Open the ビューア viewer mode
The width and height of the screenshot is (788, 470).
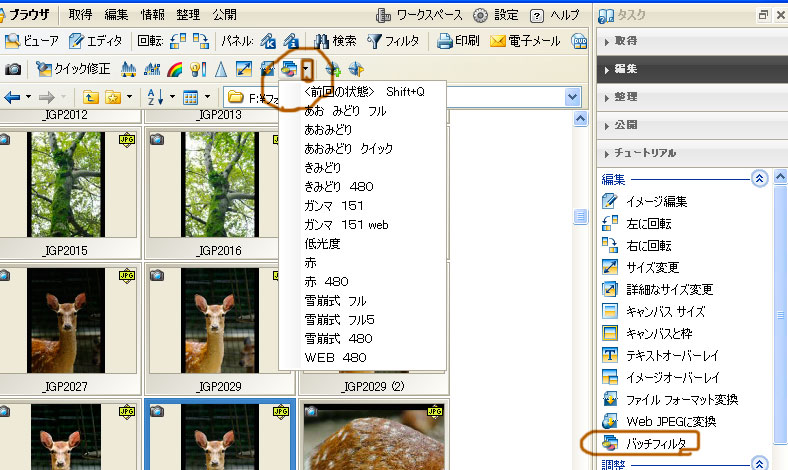(32, 41)
